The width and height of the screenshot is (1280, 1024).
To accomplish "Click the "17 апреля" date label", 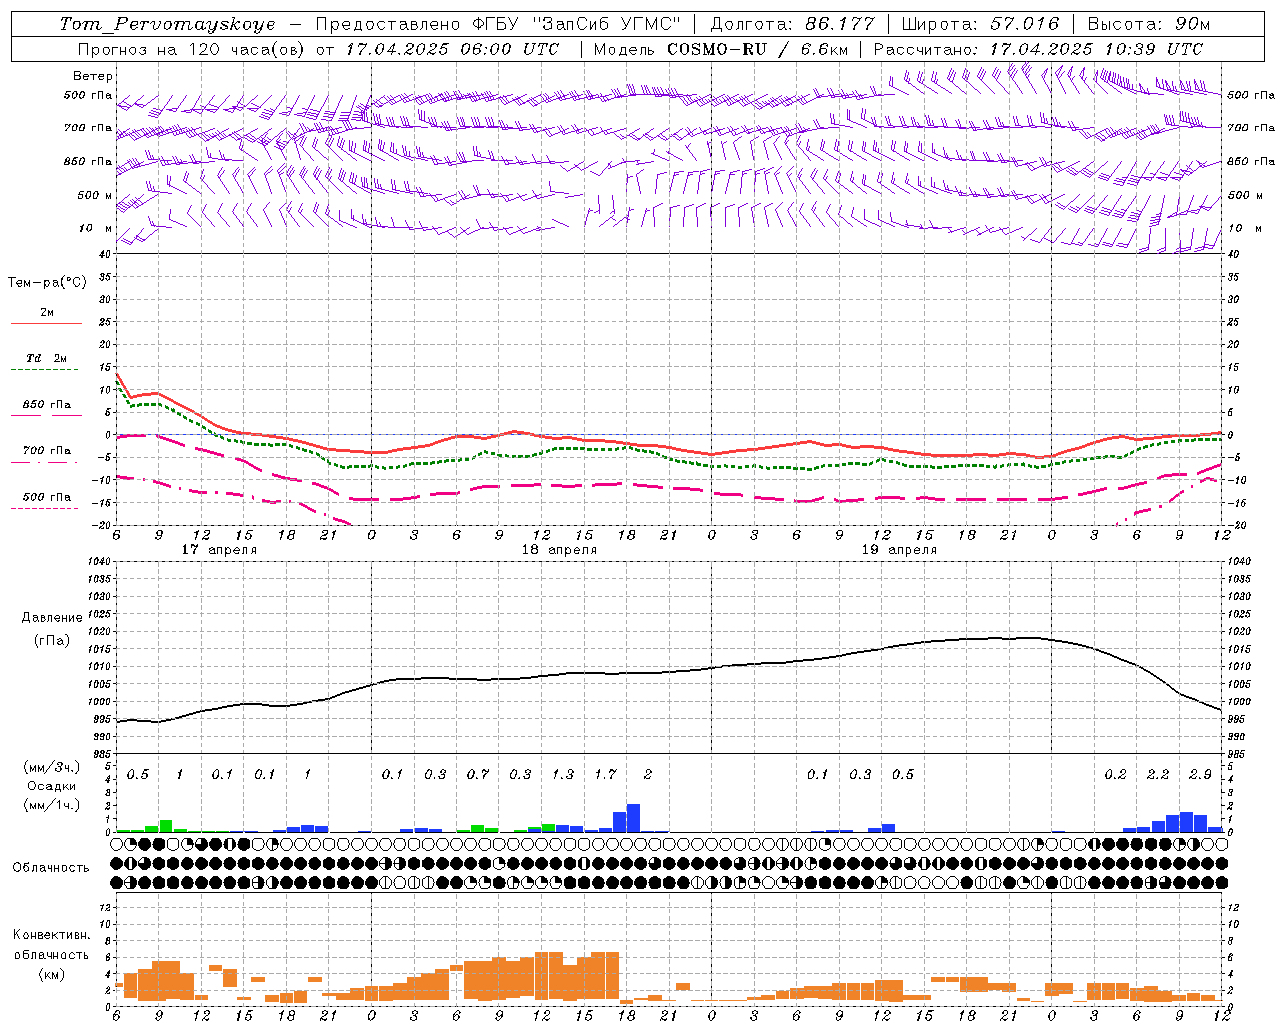I will 219,550.
